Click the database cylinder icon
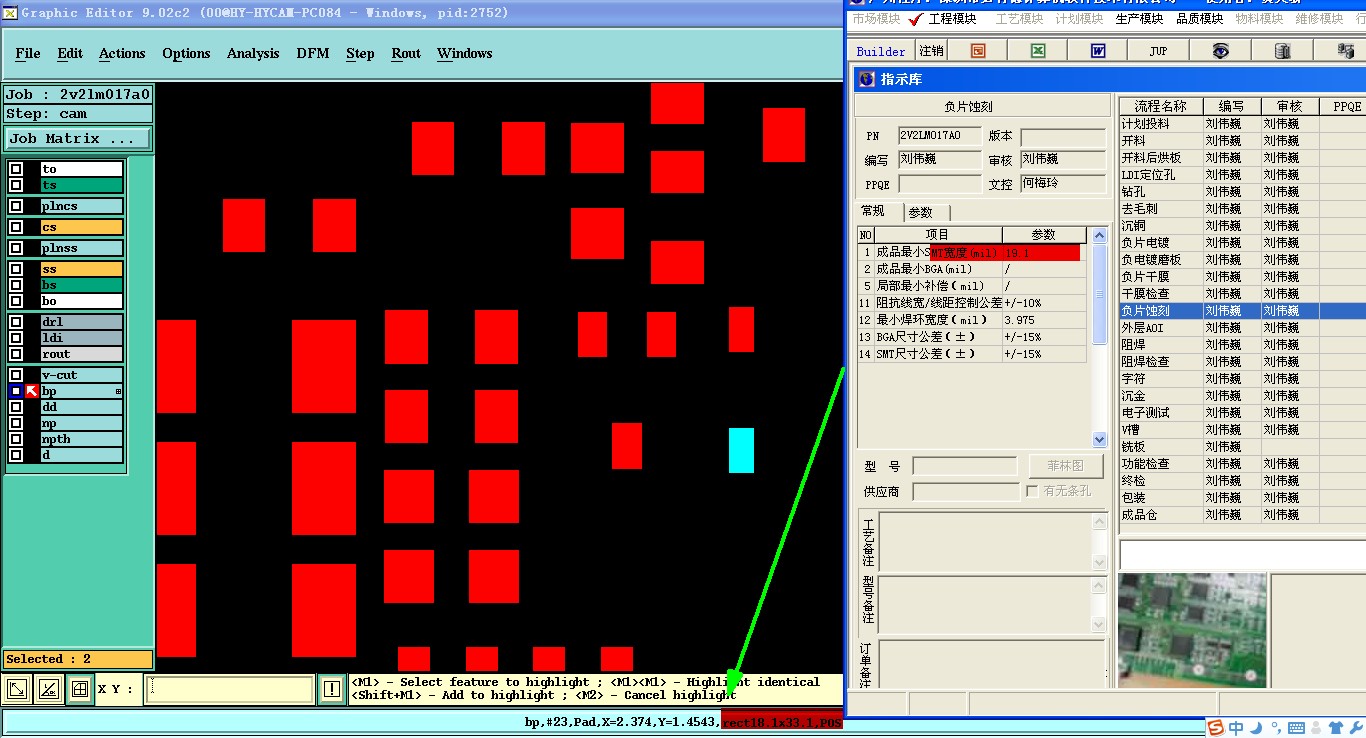Screen dimensions: 1366x738 coord(1282,51)
